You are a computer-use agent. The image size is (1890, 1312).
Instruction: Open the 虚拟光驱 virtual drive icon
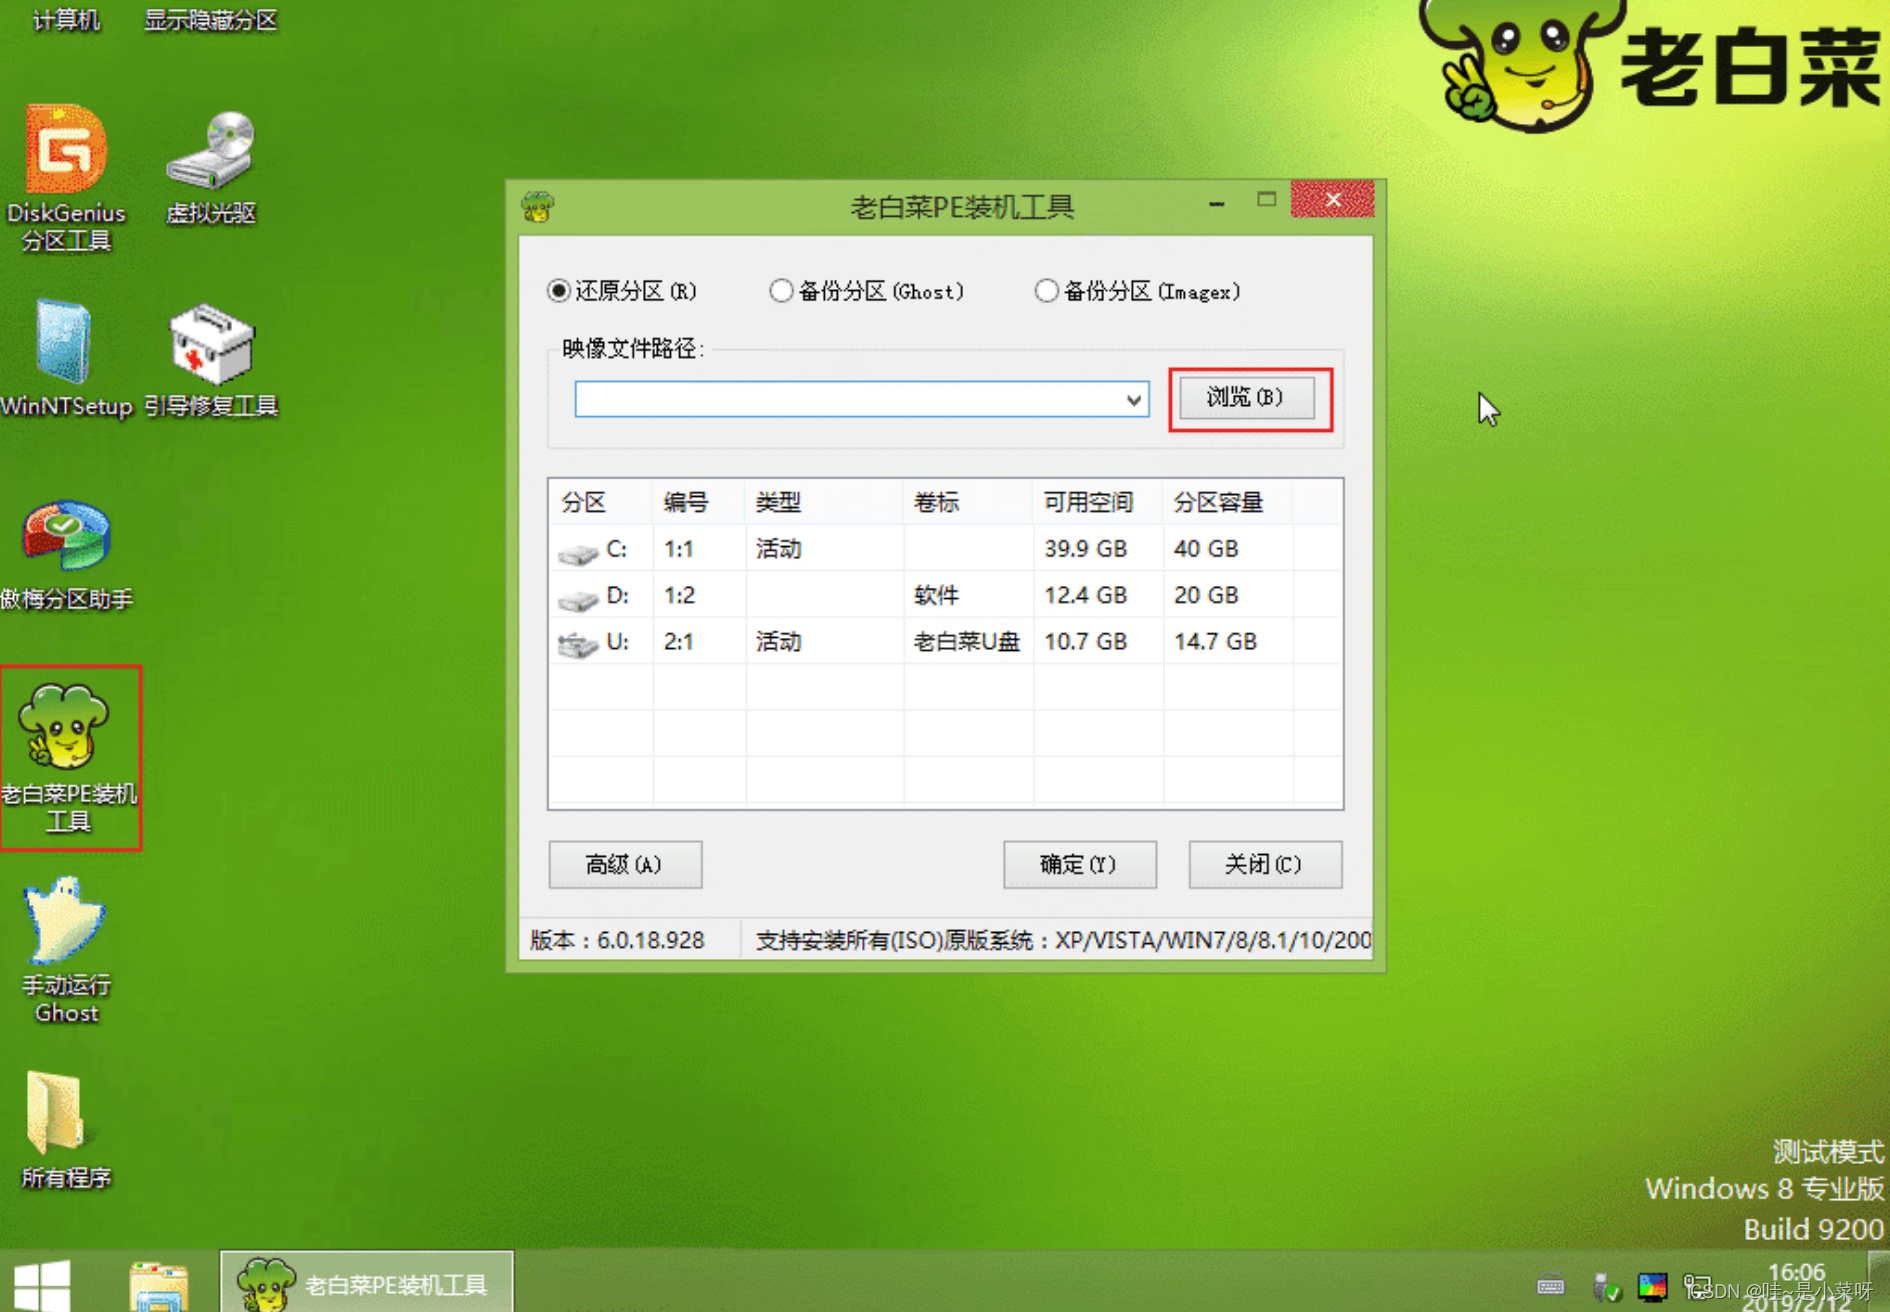point(210,168)
